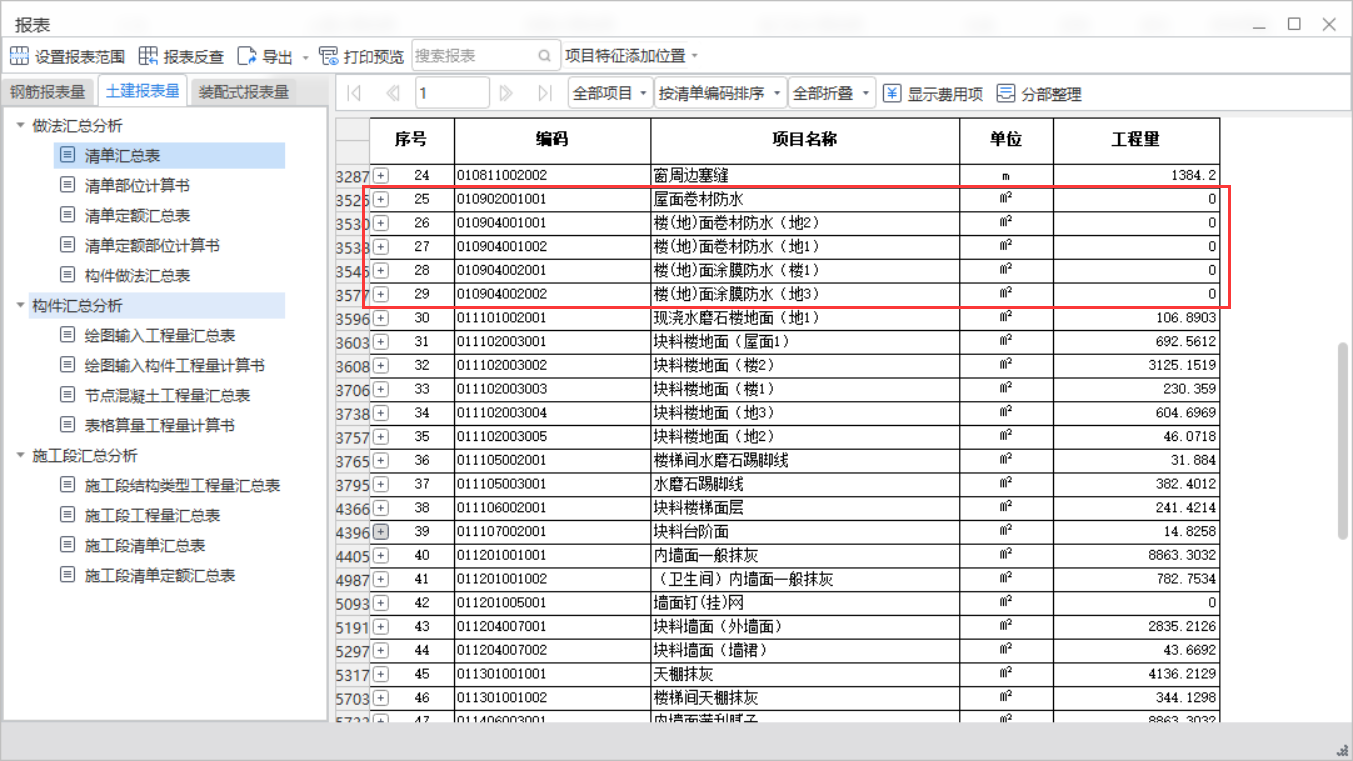Open 绘图输入构件工程量计算书 report
Viewport: 1353px width, 761px height.
[174, 365]
